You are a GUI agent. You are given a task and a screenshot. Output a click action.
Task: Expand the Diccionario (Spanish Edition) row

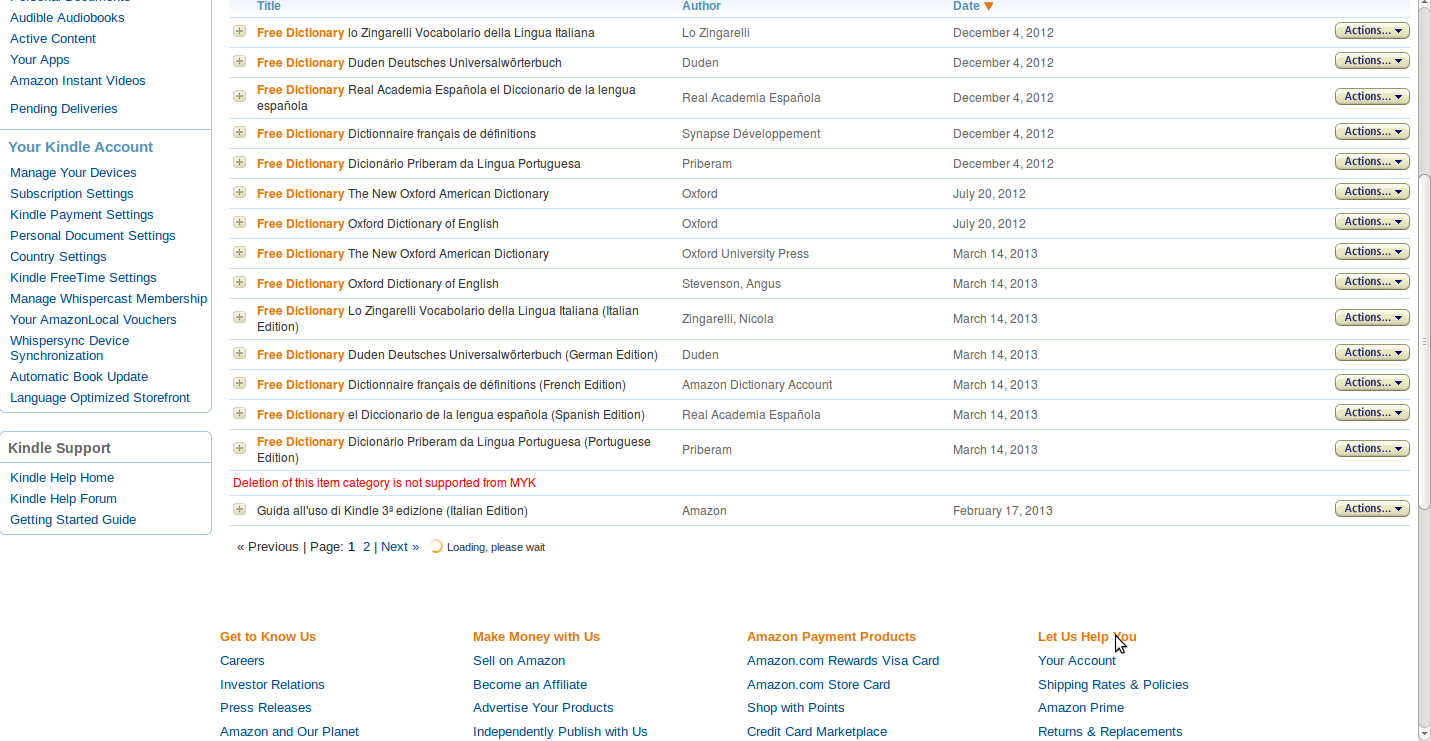pyautogui.click(x=239, y=413)
